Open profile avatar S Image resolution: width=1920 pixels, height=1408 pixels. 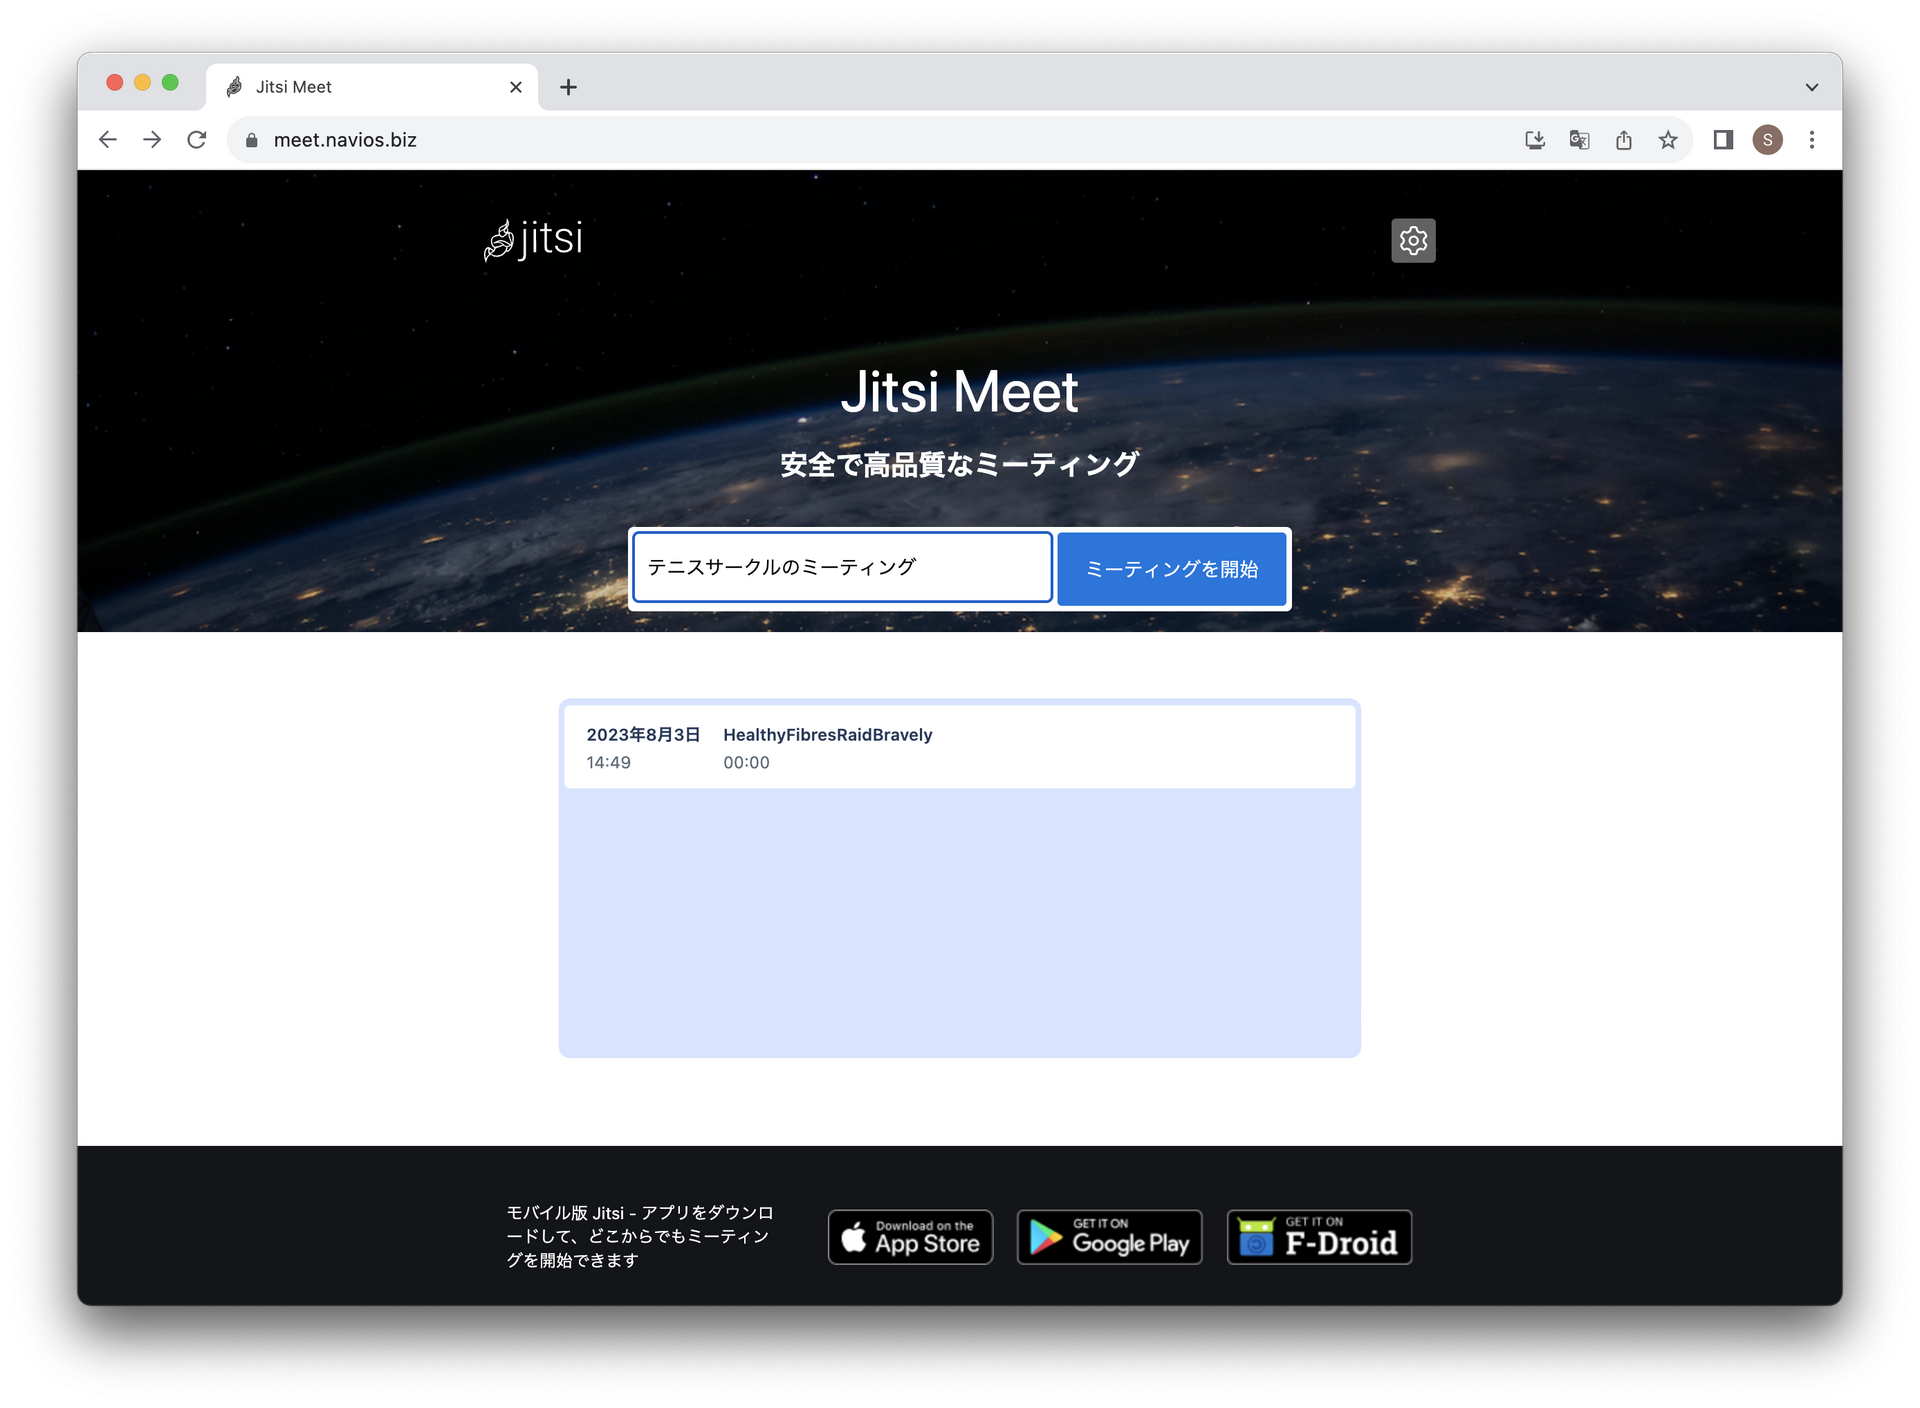coord(1768,140)
